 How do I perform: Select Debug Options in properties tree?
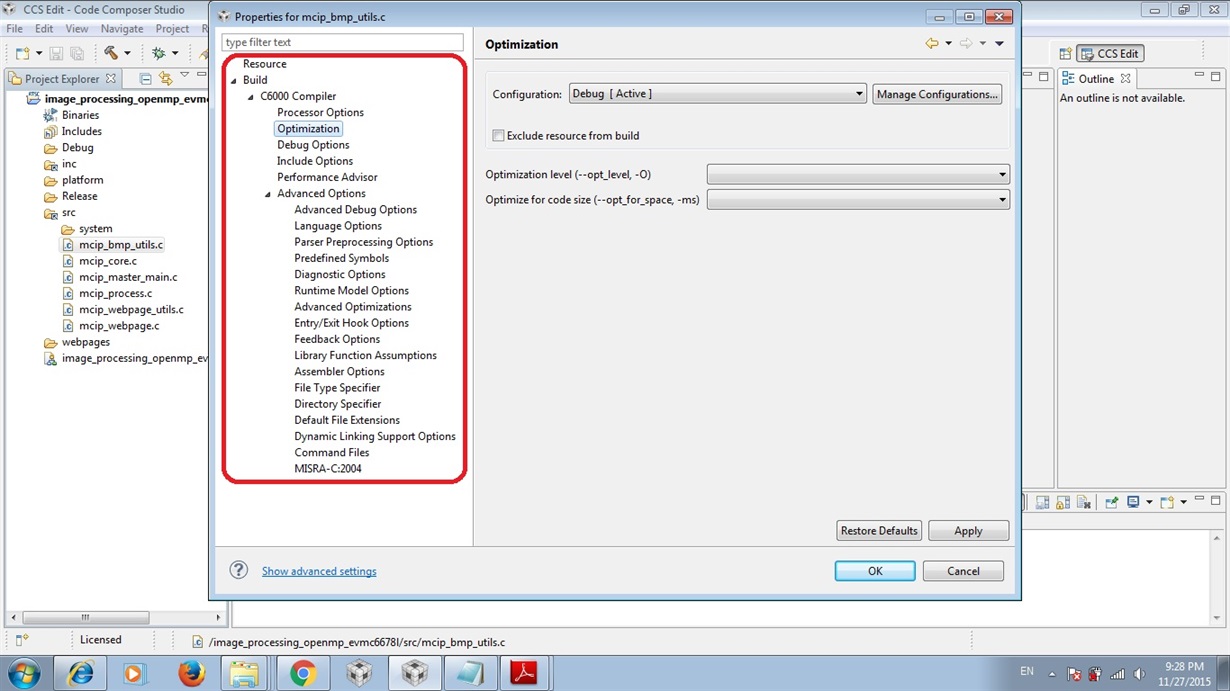tap(313, 145)
